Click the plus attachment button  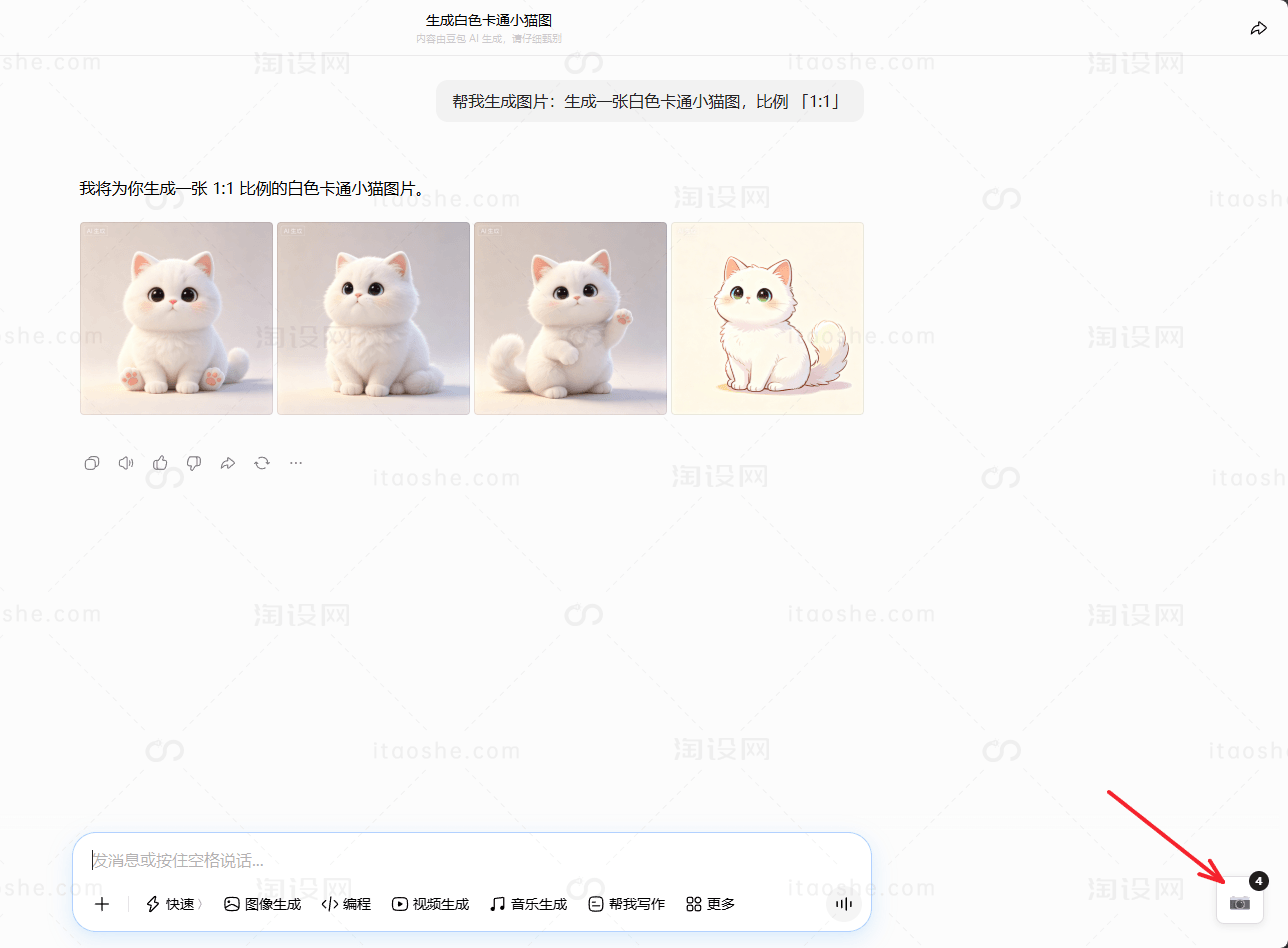pyautogui.click(x=102, y=904)
